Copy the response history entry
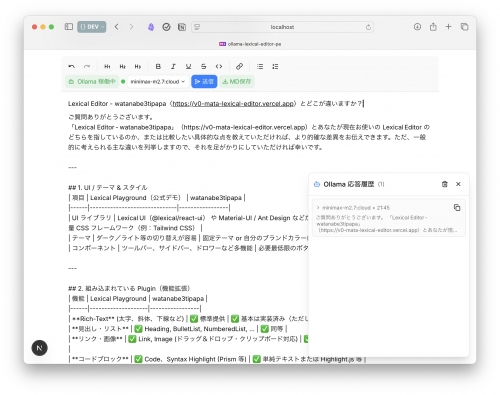The image size is (500, 395). [x=457, y=208]
